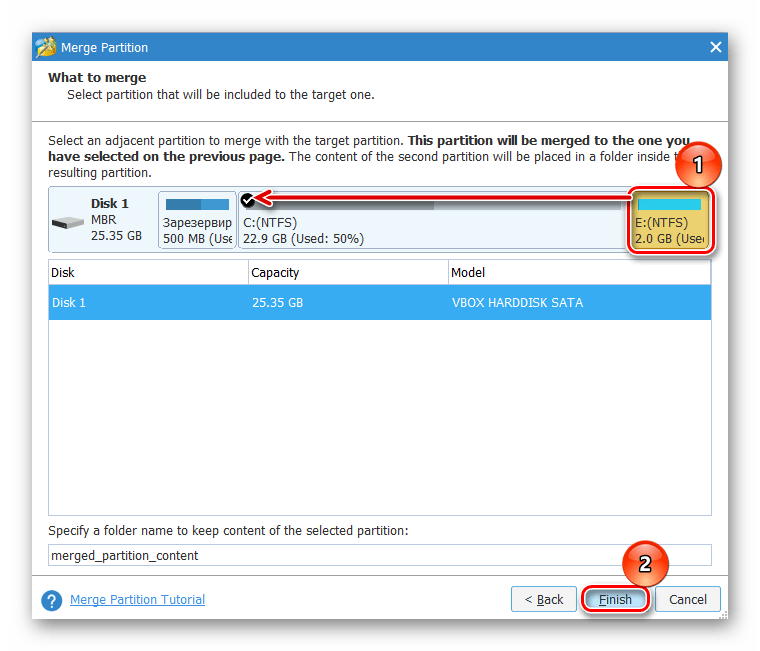Click the blue question mark help icon
The height and width of the screenshot is (651, 760).
click(51, 600)
